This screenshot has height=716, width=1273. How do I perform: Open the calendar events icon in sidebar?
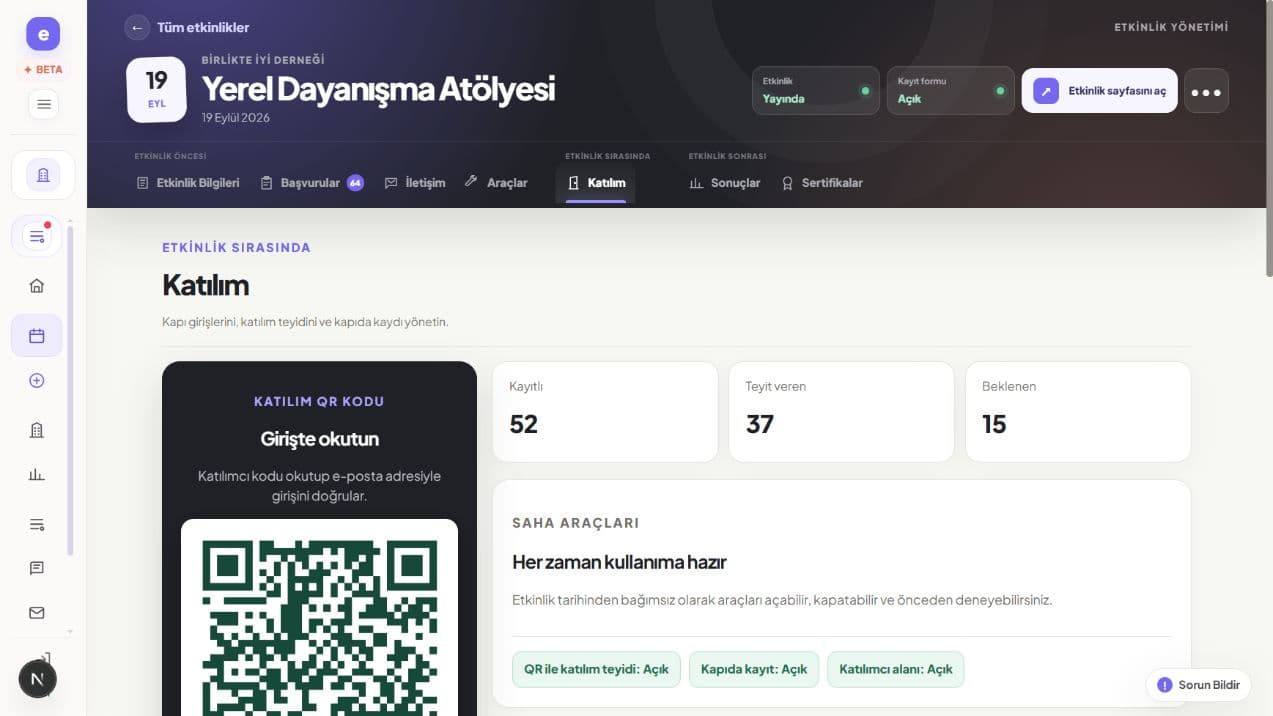37,336
